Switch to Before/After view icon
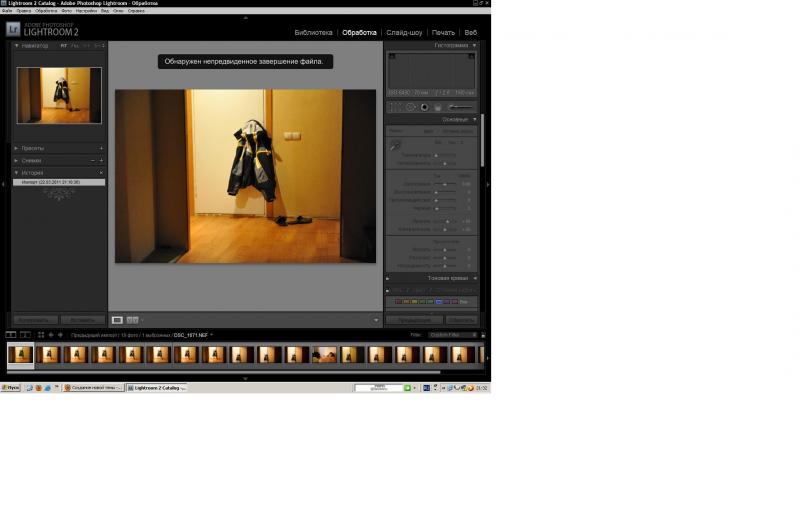This screenshot has height=532, width=800. pyautogui.click(x=132, y=320)
